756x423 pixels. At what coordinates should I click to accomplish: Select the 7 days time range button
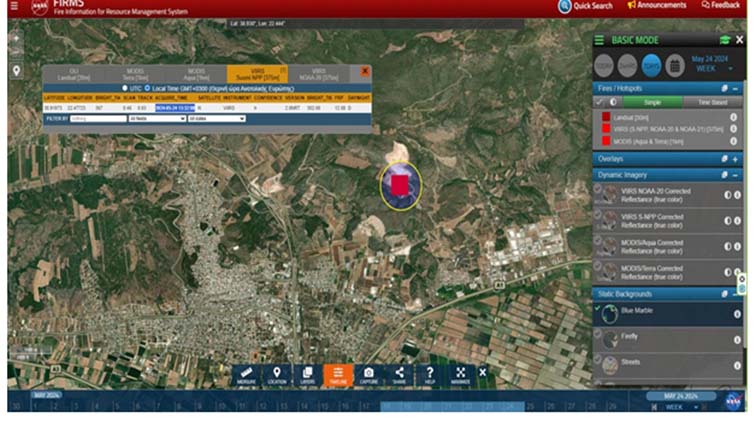coord(651,66)
